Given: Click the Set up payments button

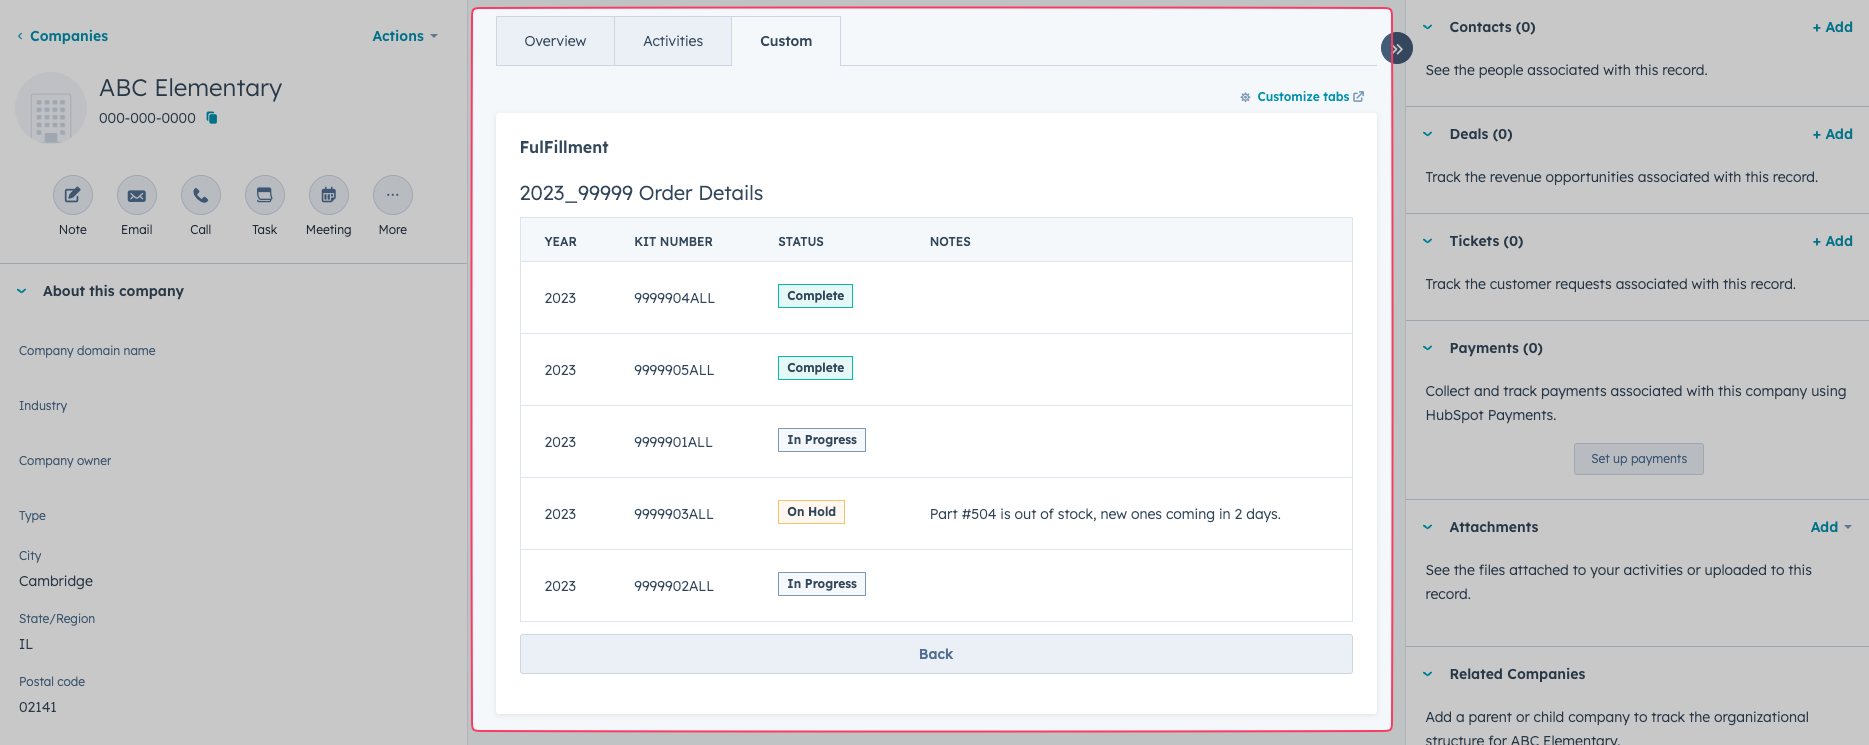Looking at the screenshot, I should tap(1638, 459).
